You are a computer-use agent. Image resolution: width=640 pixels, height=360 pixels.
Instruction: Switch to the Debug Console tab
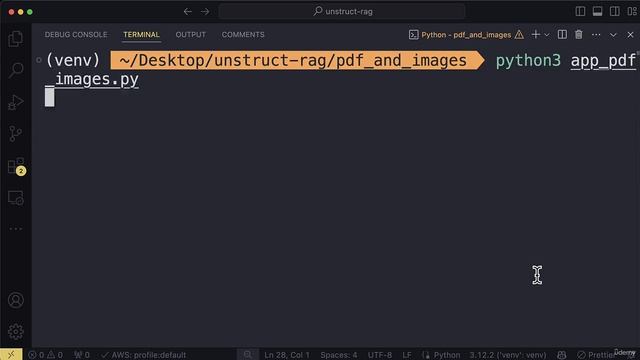76,35
